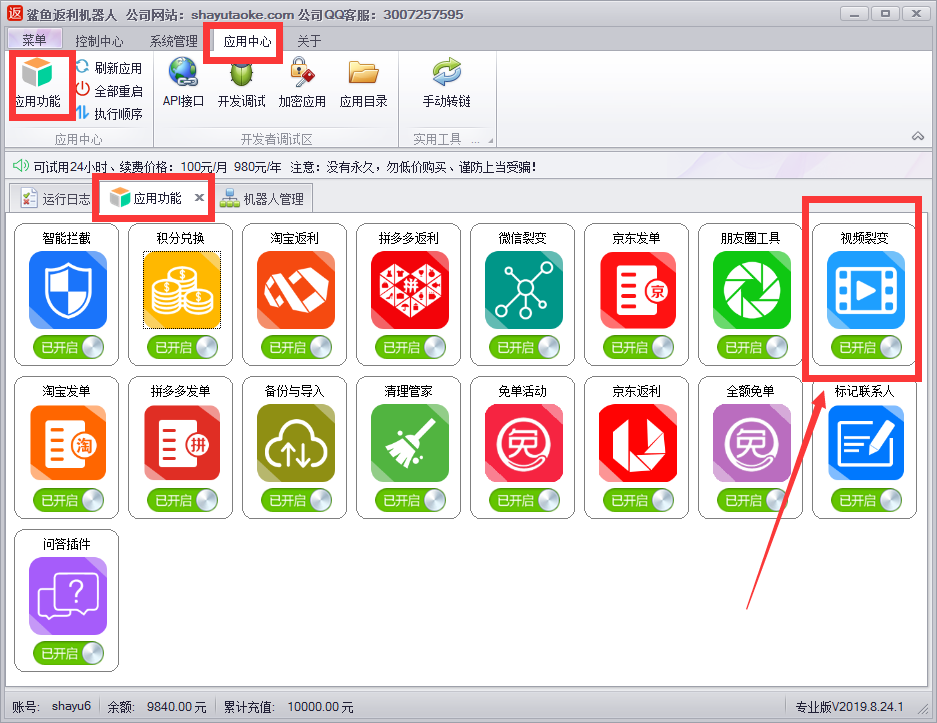
Task: Expand the 实用工具 group launcher
Action: click(x=490, y=140)
